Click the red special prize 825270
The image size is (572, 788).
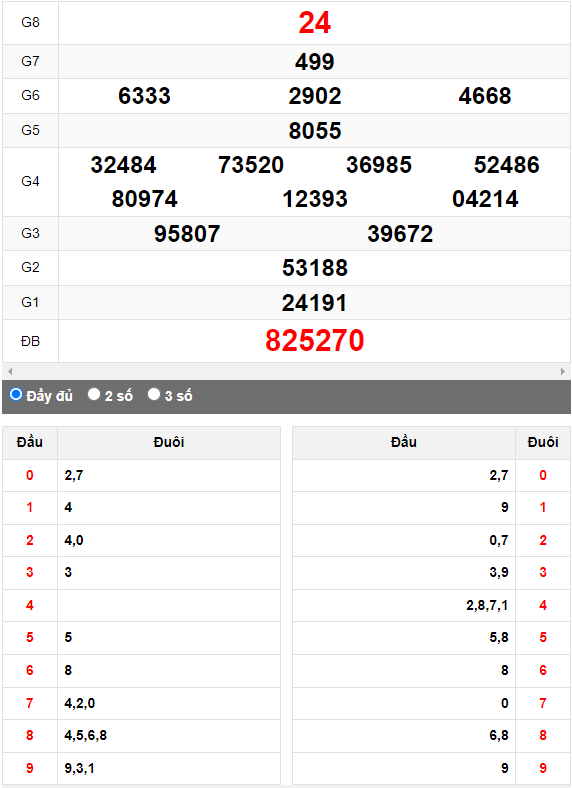point(315,340)
